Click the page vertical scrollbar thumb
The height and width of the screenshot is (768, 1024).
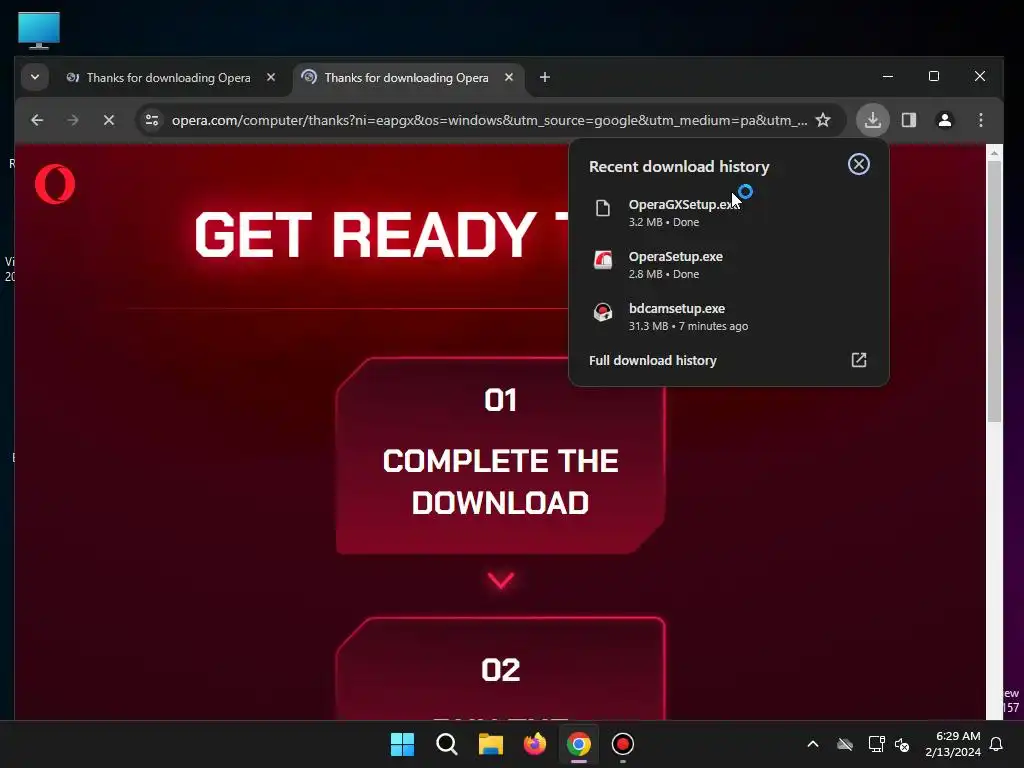tap(994, 291)
